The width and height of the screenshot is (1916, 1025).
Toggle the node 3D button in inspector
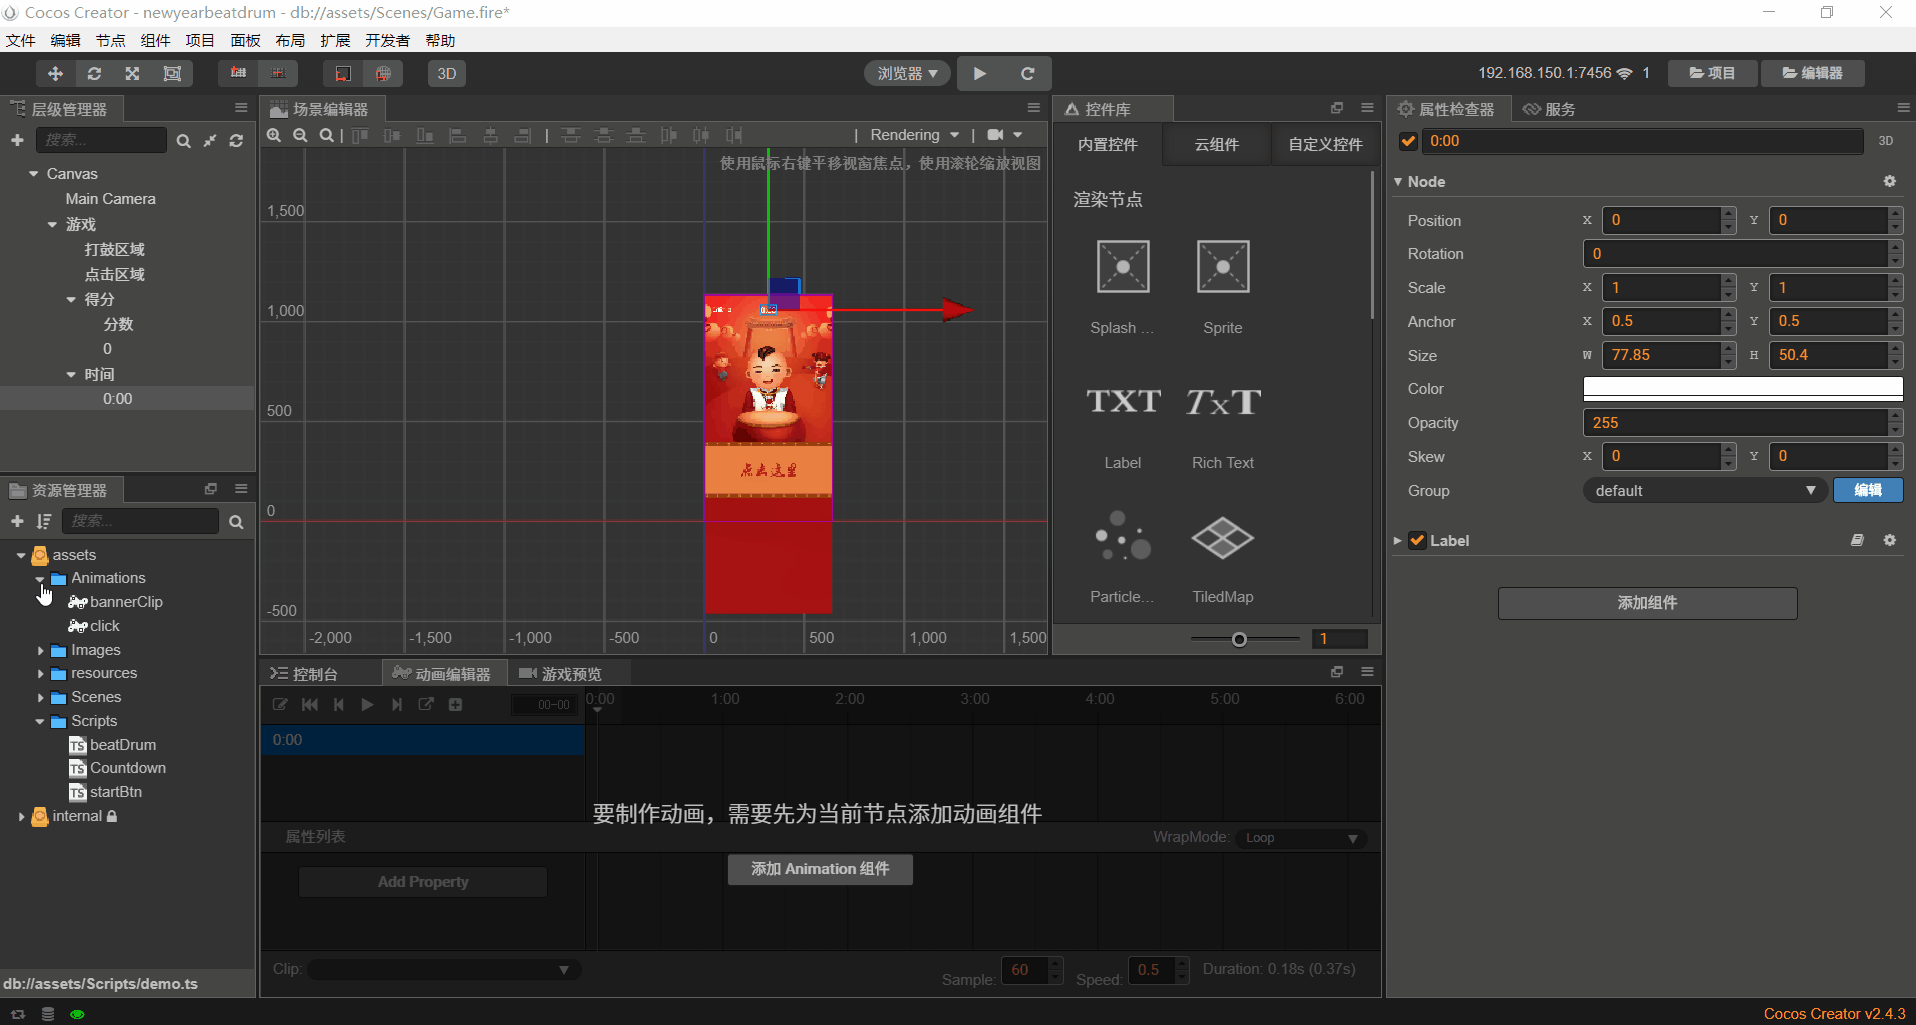tap(1886, 141)
